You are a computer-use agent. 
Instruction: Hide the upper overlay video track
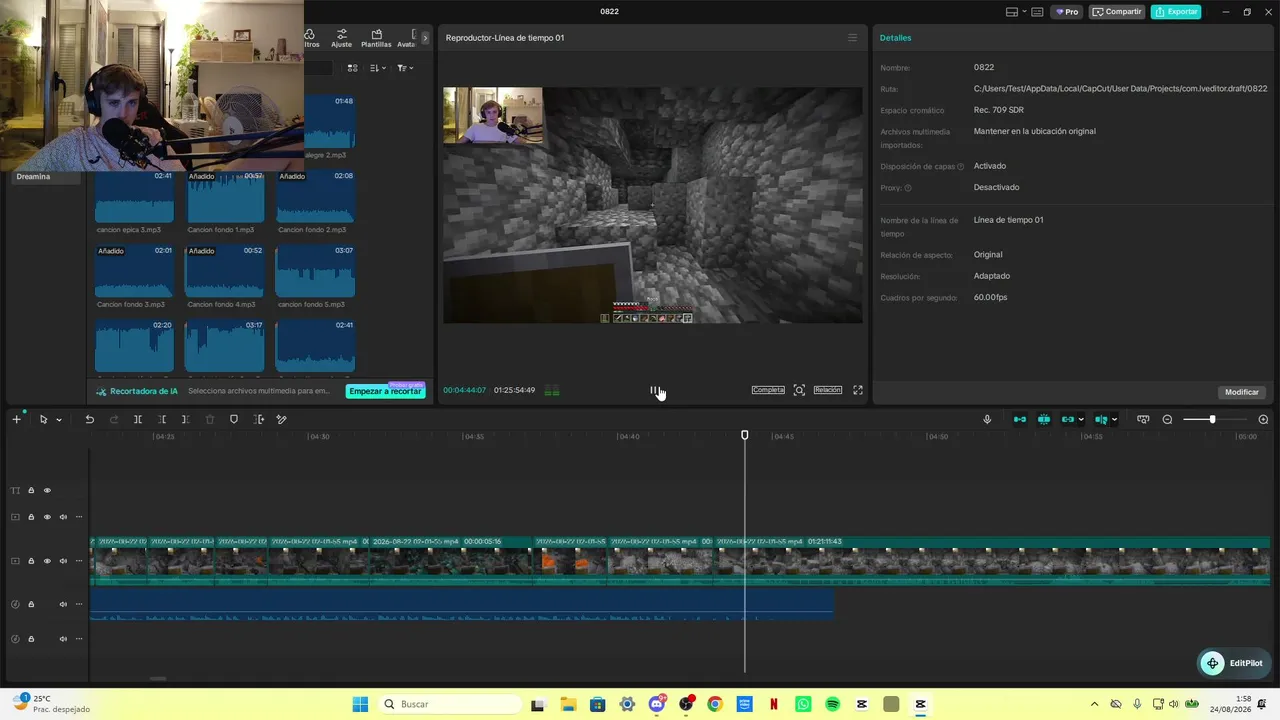(x=47, y=517)
